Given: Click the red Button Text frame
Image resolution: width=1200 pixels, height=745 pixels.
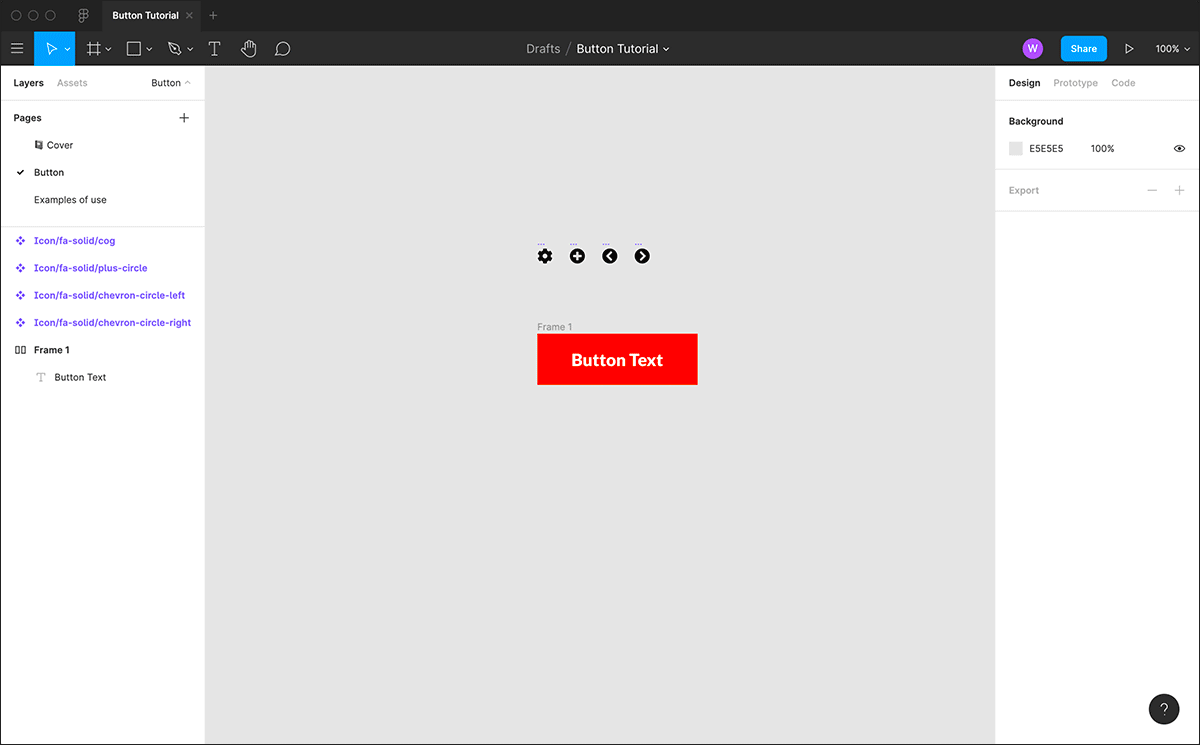Looking at the screenshot, I should 617,359.
